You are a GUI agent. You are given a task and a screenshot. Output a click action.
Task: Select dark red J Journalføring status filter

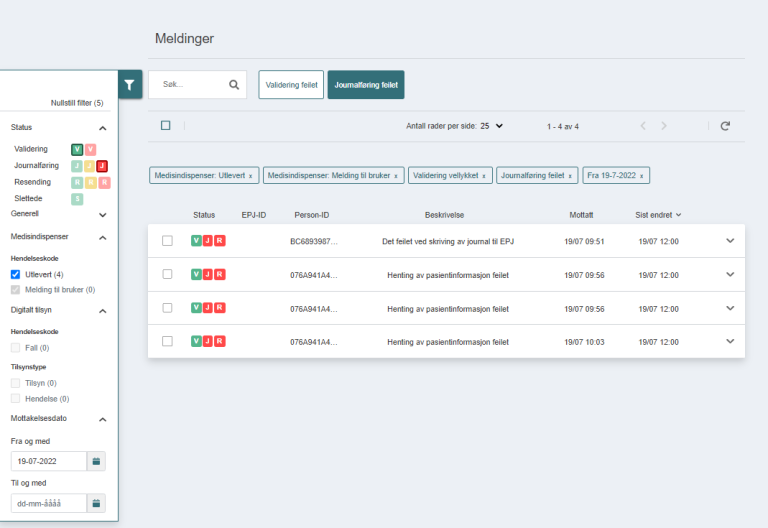tap(102, 166)
